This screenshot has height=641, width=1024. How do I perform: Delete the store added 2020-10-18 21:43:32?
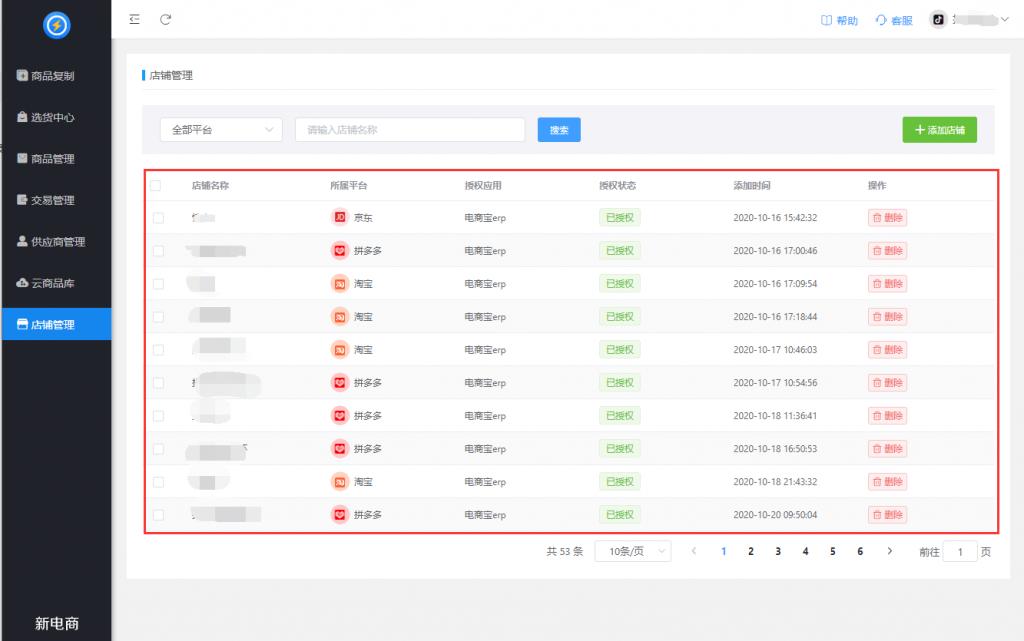tap(888, 482)
